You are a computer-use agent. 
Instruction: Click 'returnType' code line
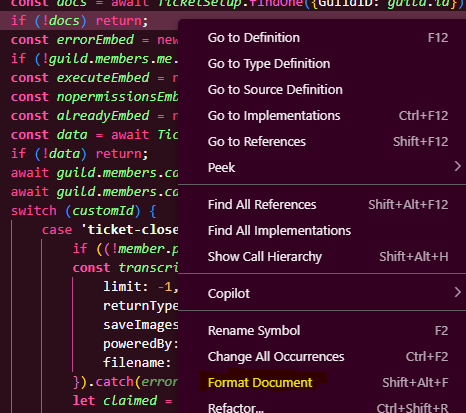coord(141,306)
